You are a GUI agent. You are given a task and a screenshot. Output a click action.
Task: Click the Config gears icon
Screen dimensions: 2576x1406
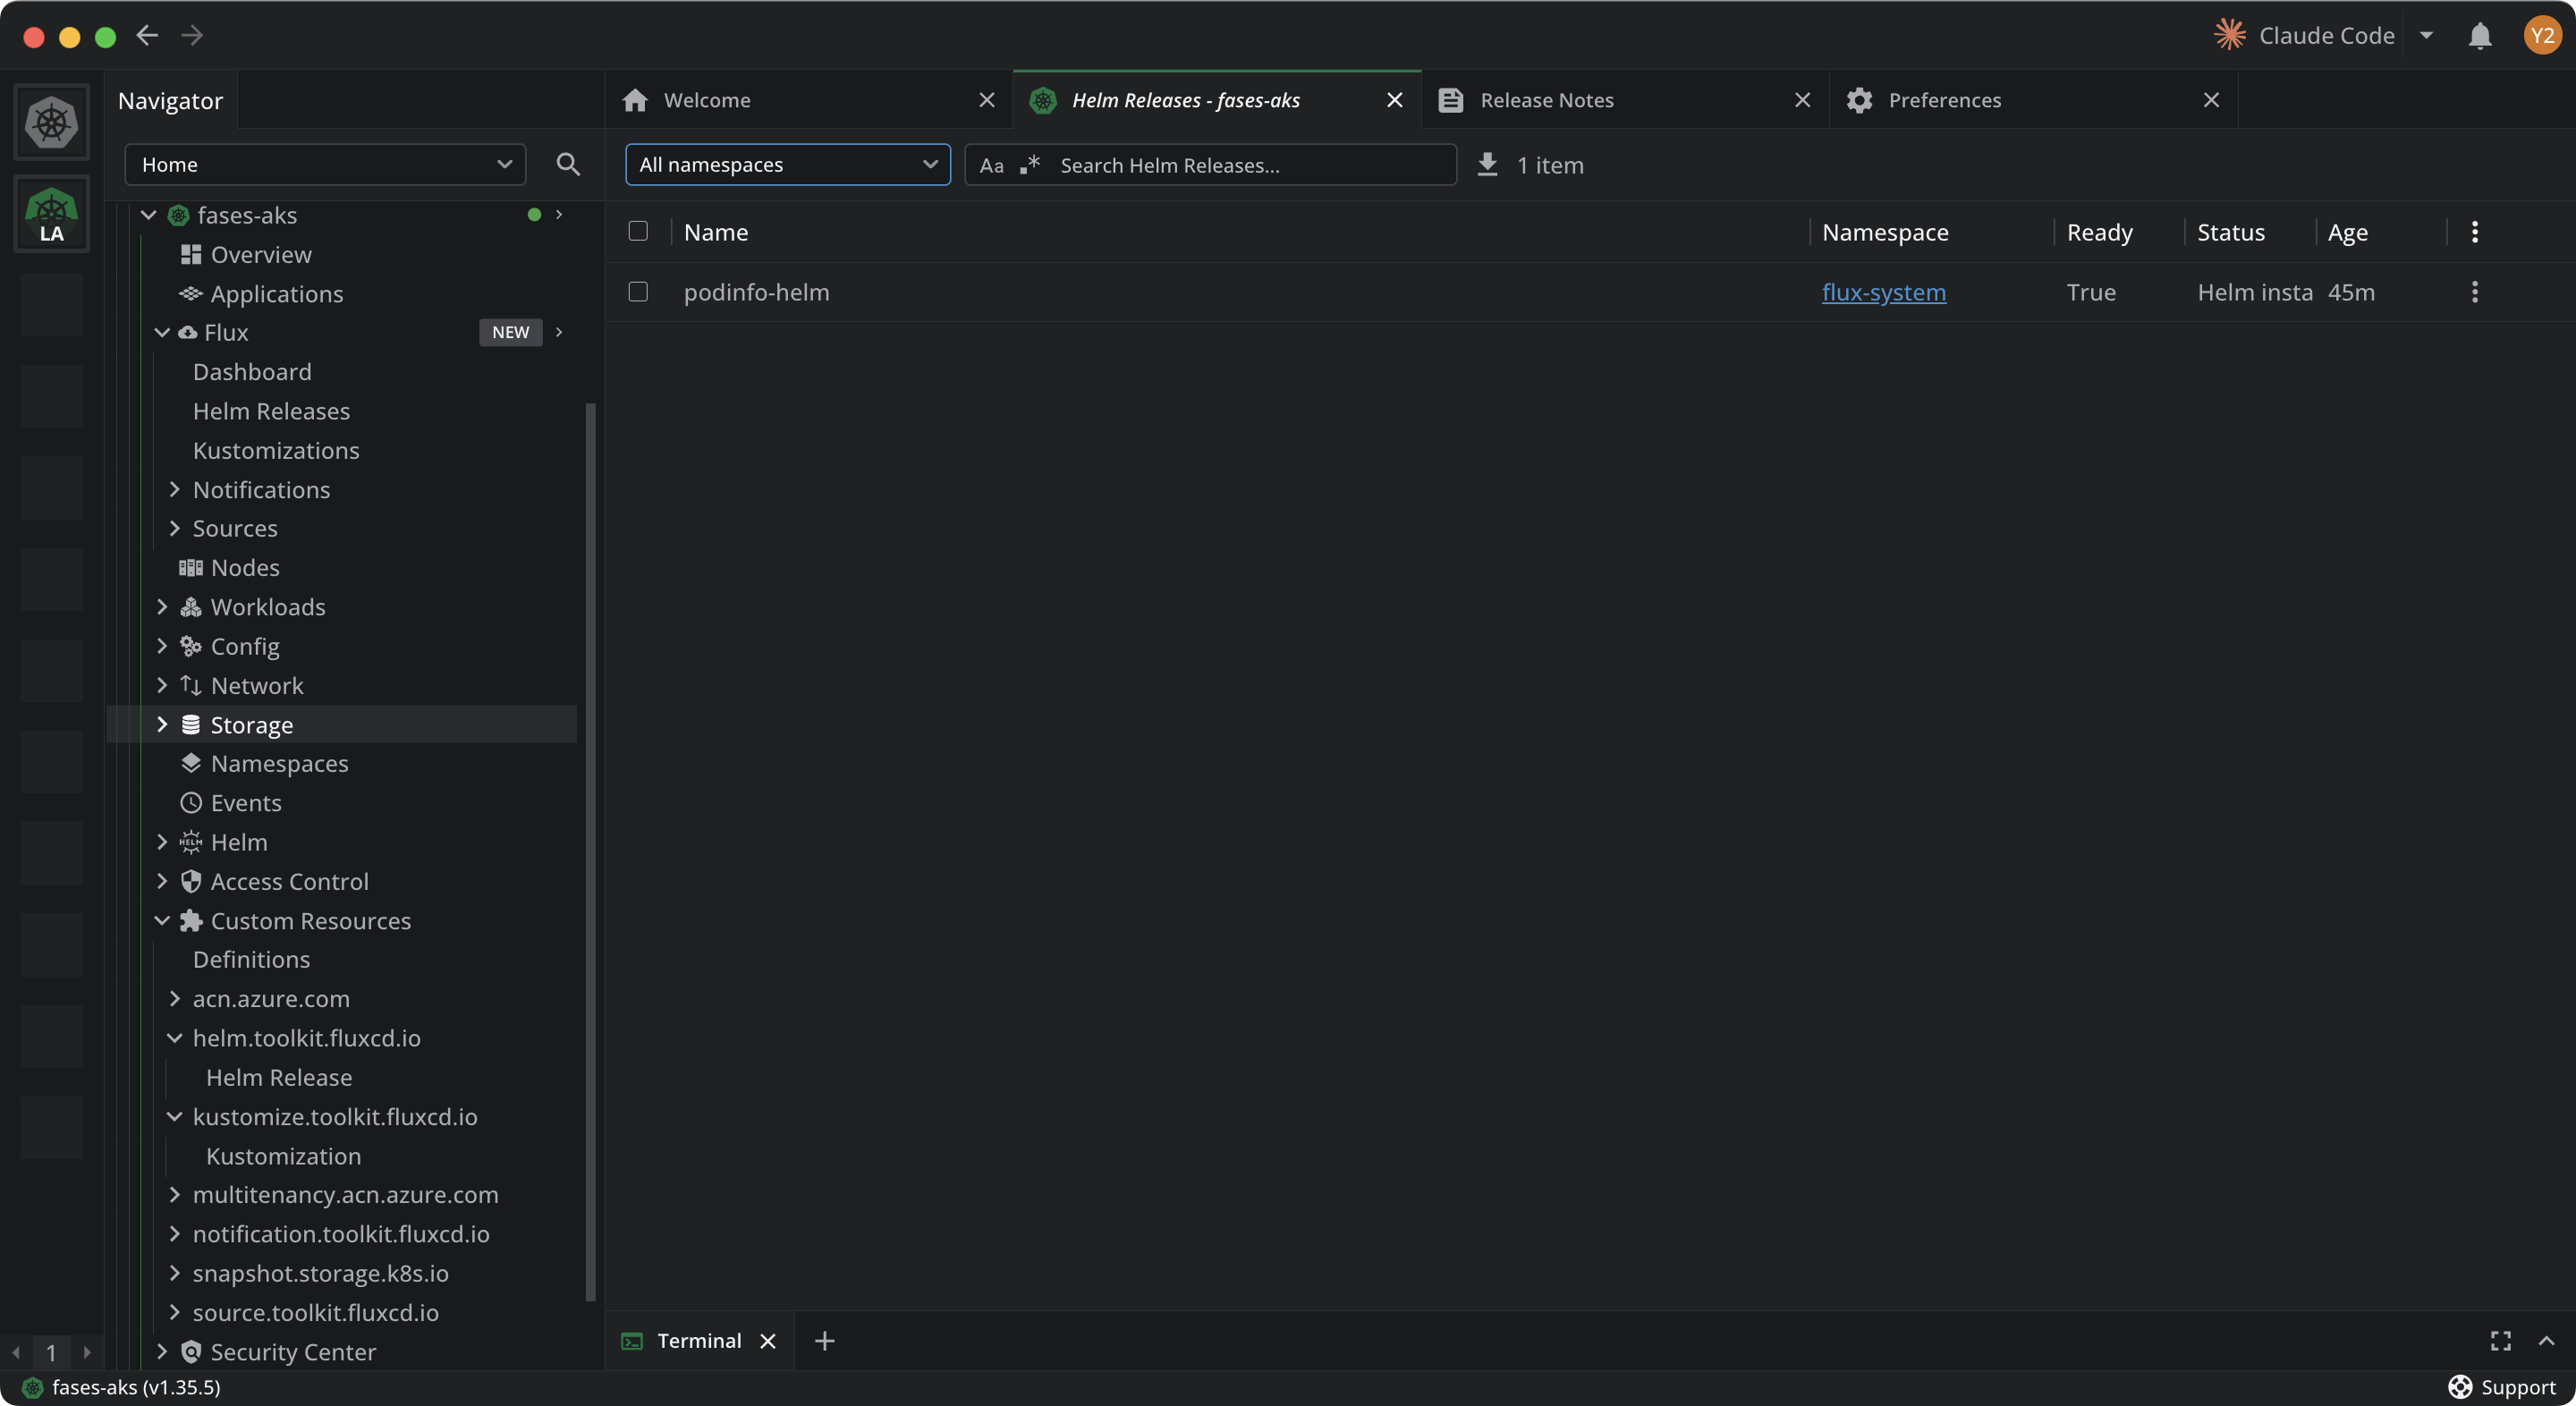190,646
